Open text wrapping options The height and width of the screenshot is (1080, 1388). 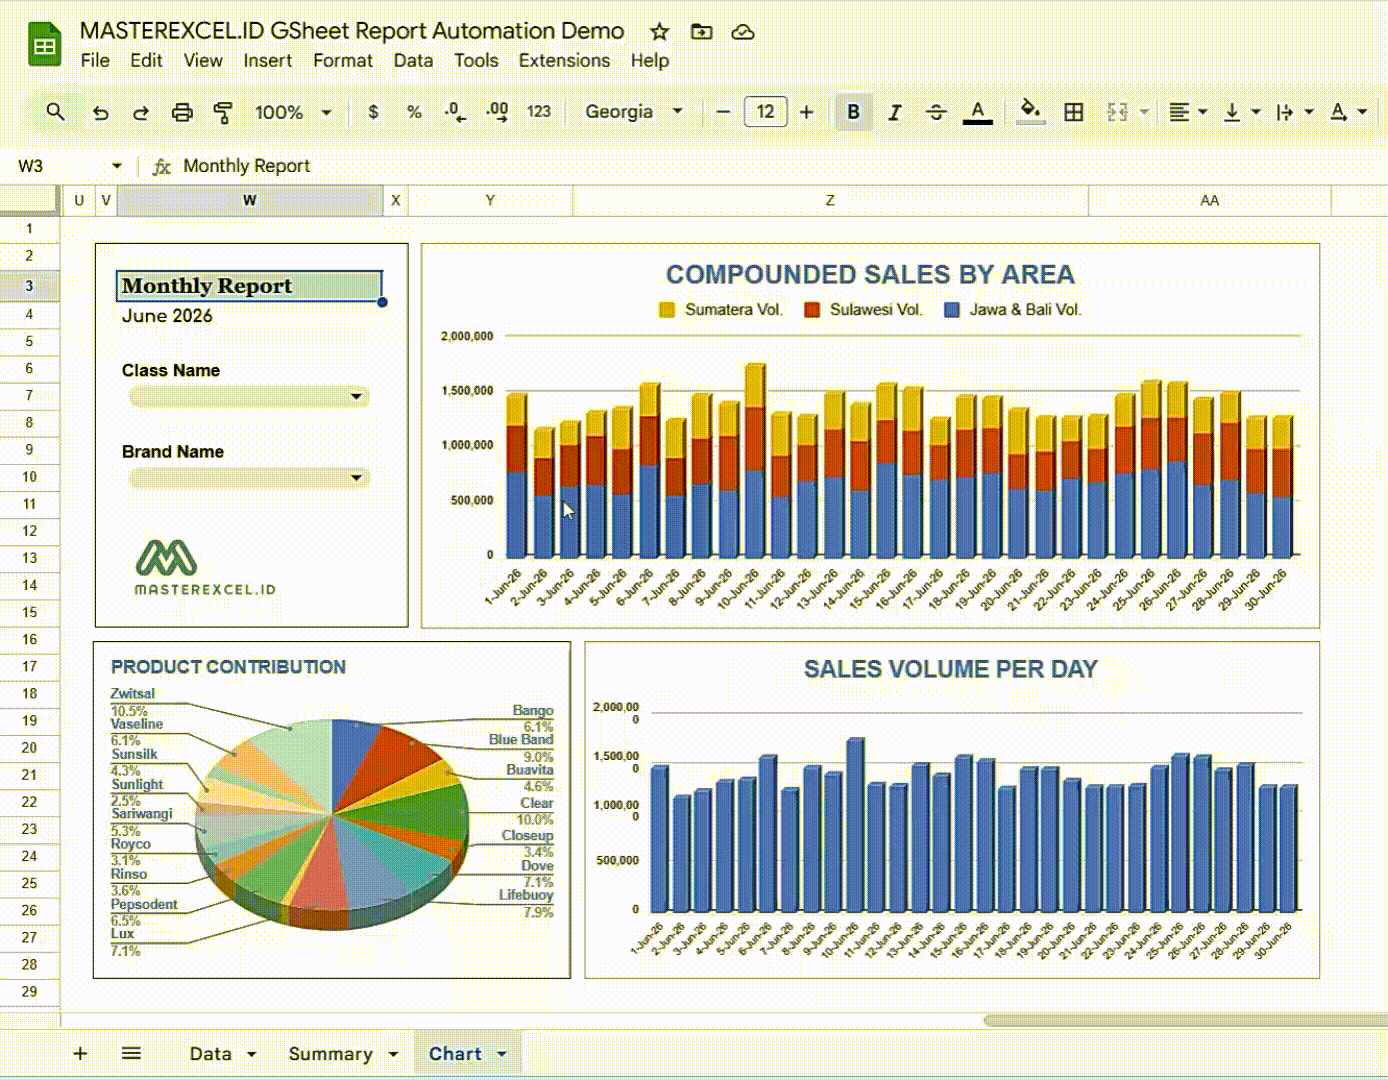pos(1294,112)
